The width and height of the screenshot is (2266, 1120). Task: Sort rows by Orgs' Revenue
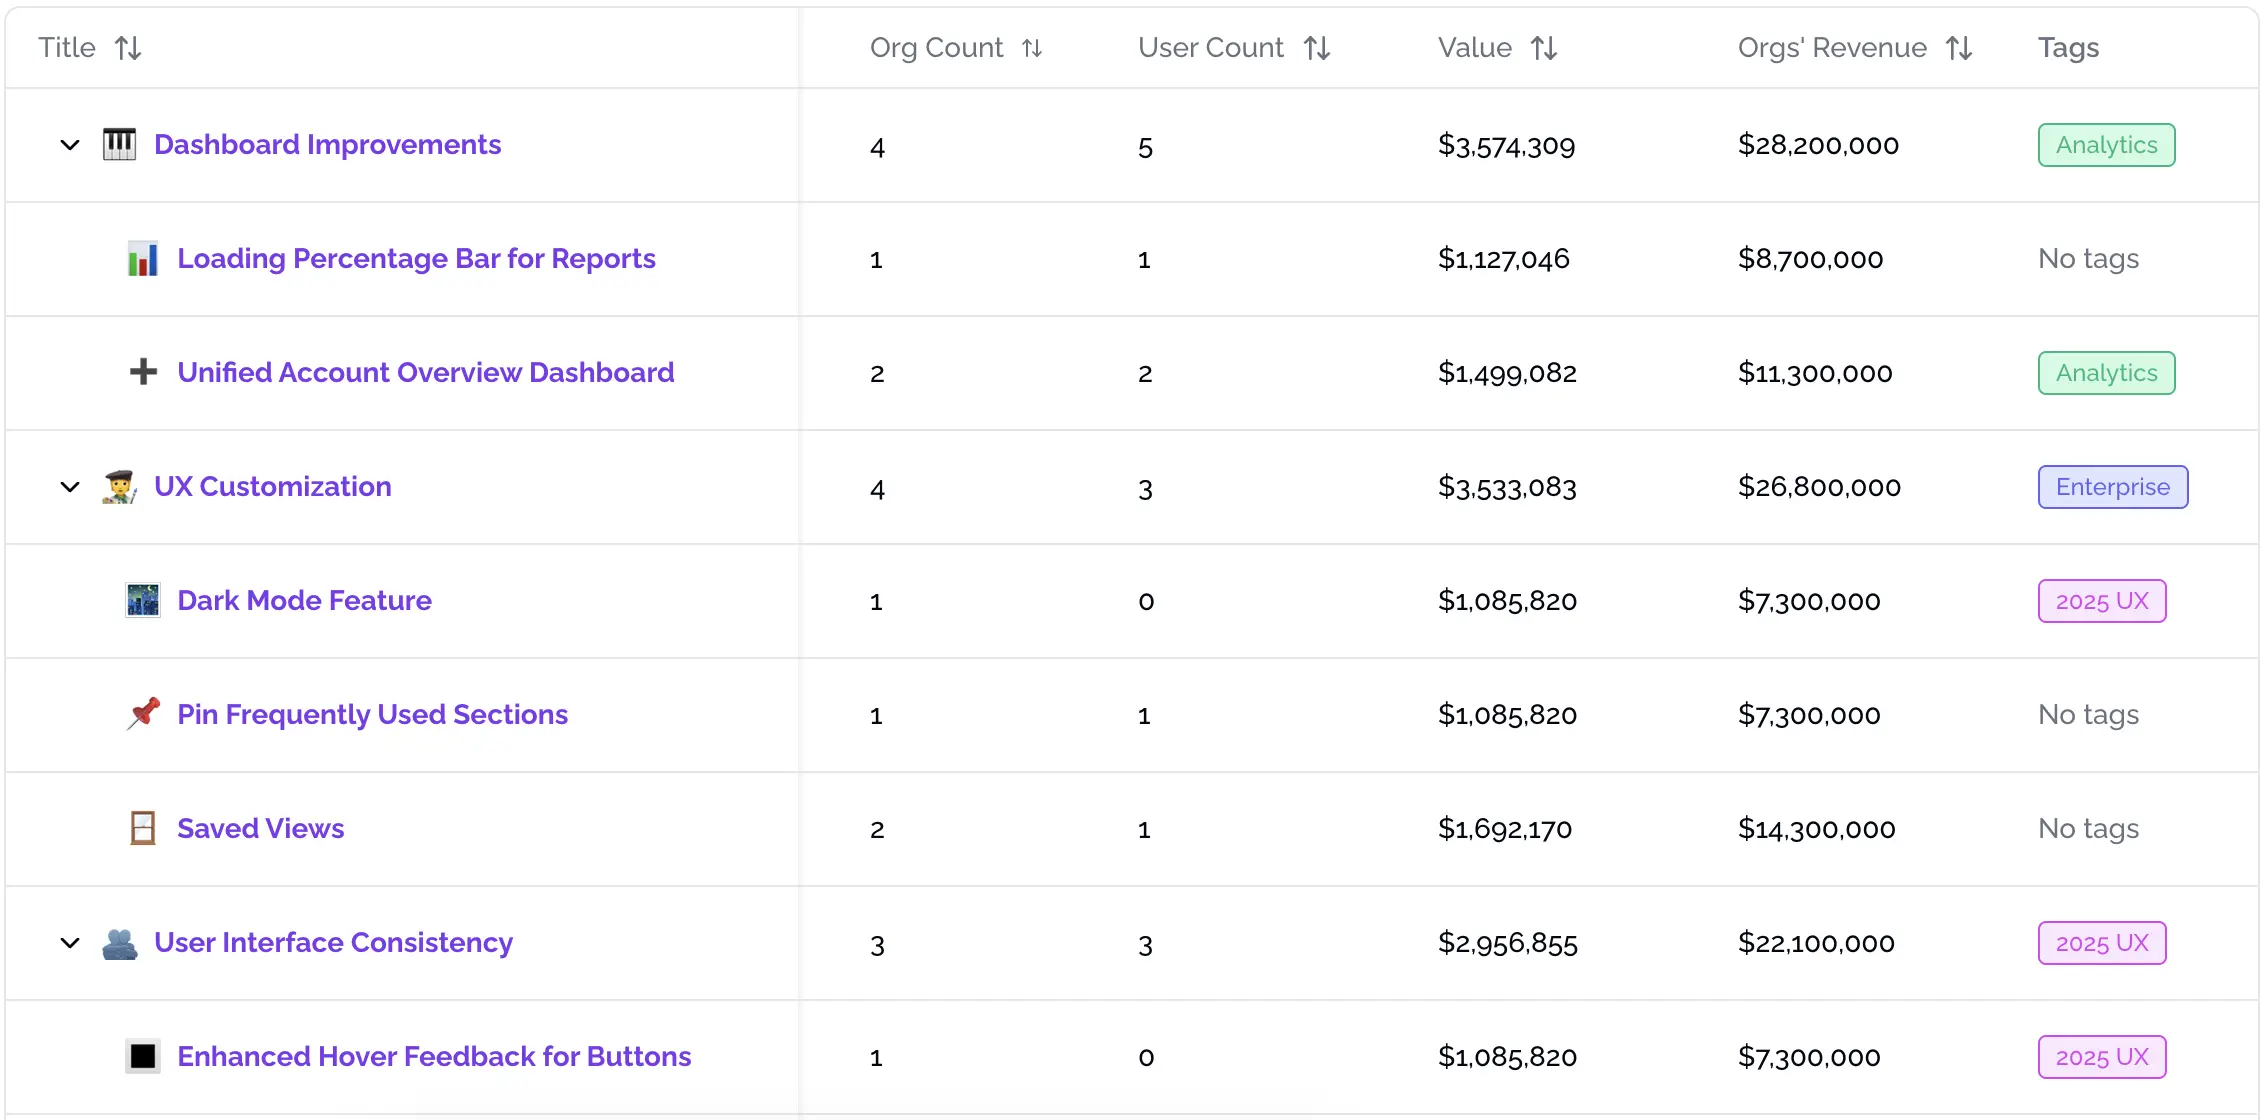[1959, 48]
